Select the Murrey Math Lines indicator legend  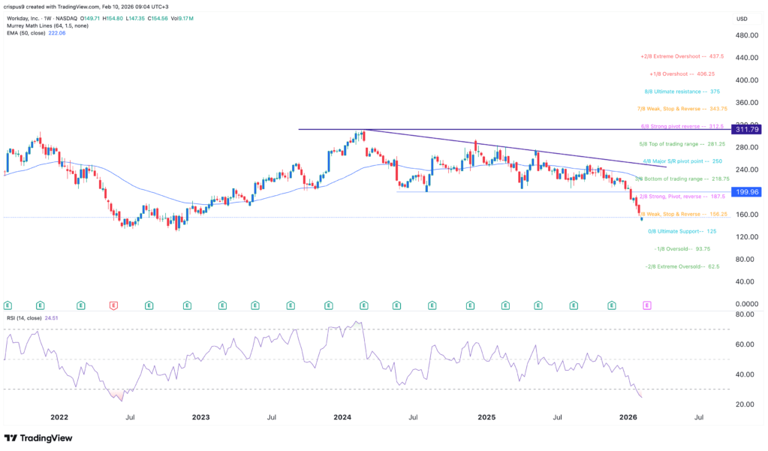click(x=48, y=26)
